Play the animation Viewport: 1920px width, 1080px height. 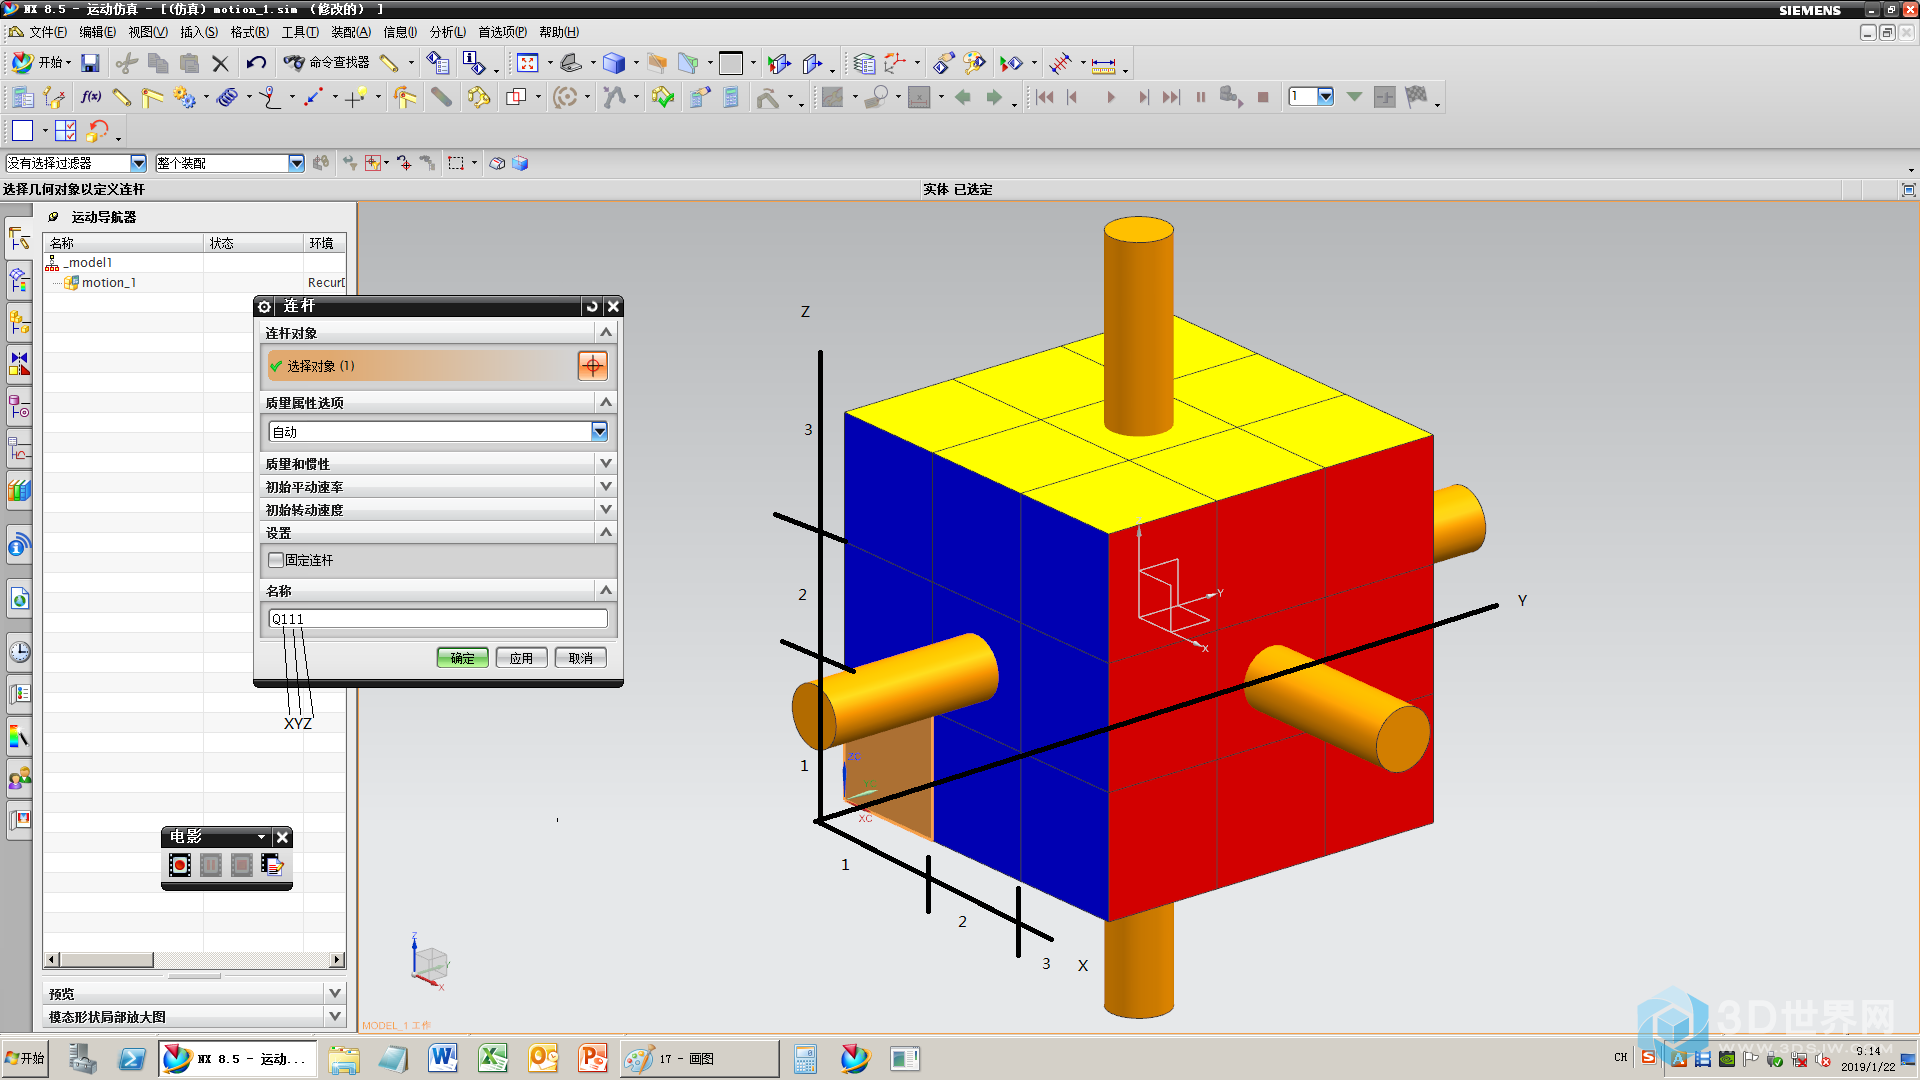[1110, 97]
